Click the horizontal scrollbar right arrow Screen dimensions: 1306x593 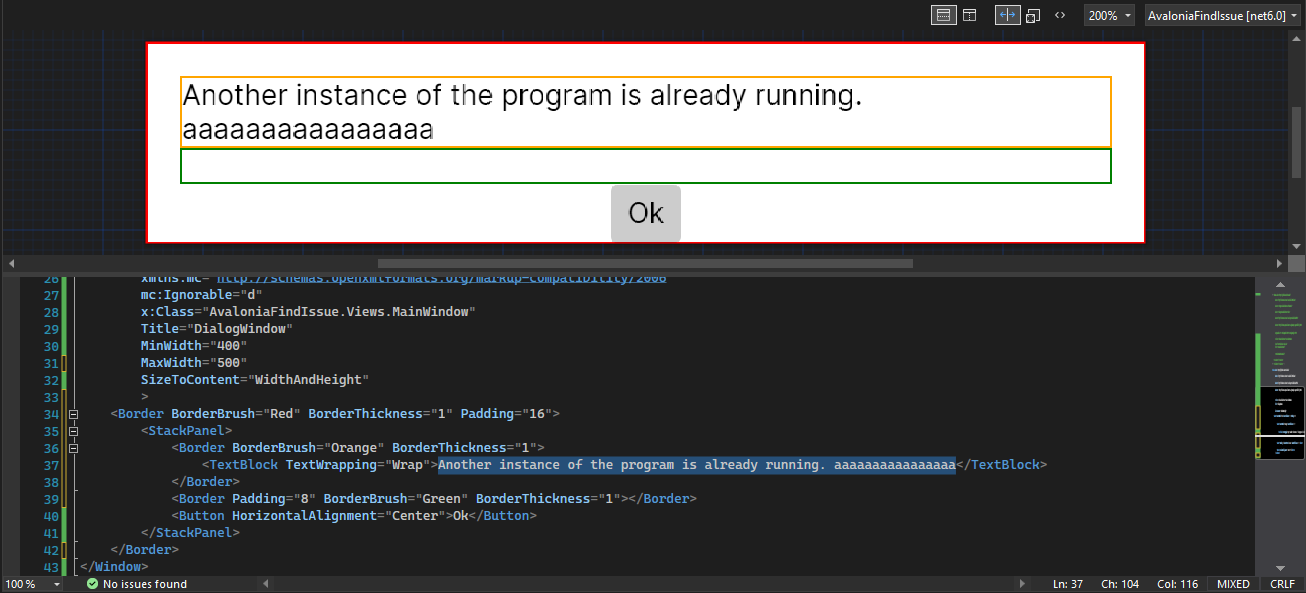(1280, 263)
